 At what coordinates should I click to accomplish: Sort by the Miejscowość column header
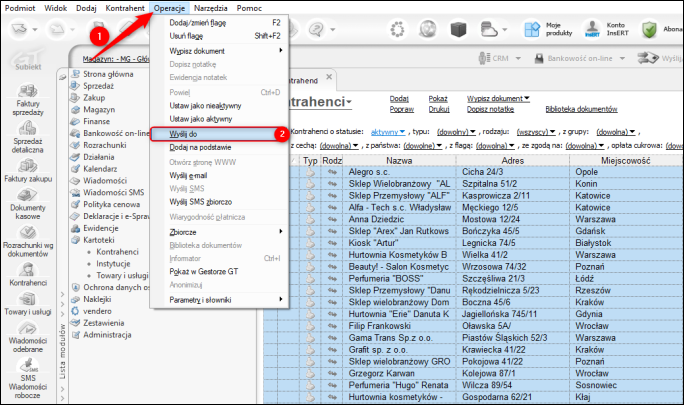[x=626, y=161]
